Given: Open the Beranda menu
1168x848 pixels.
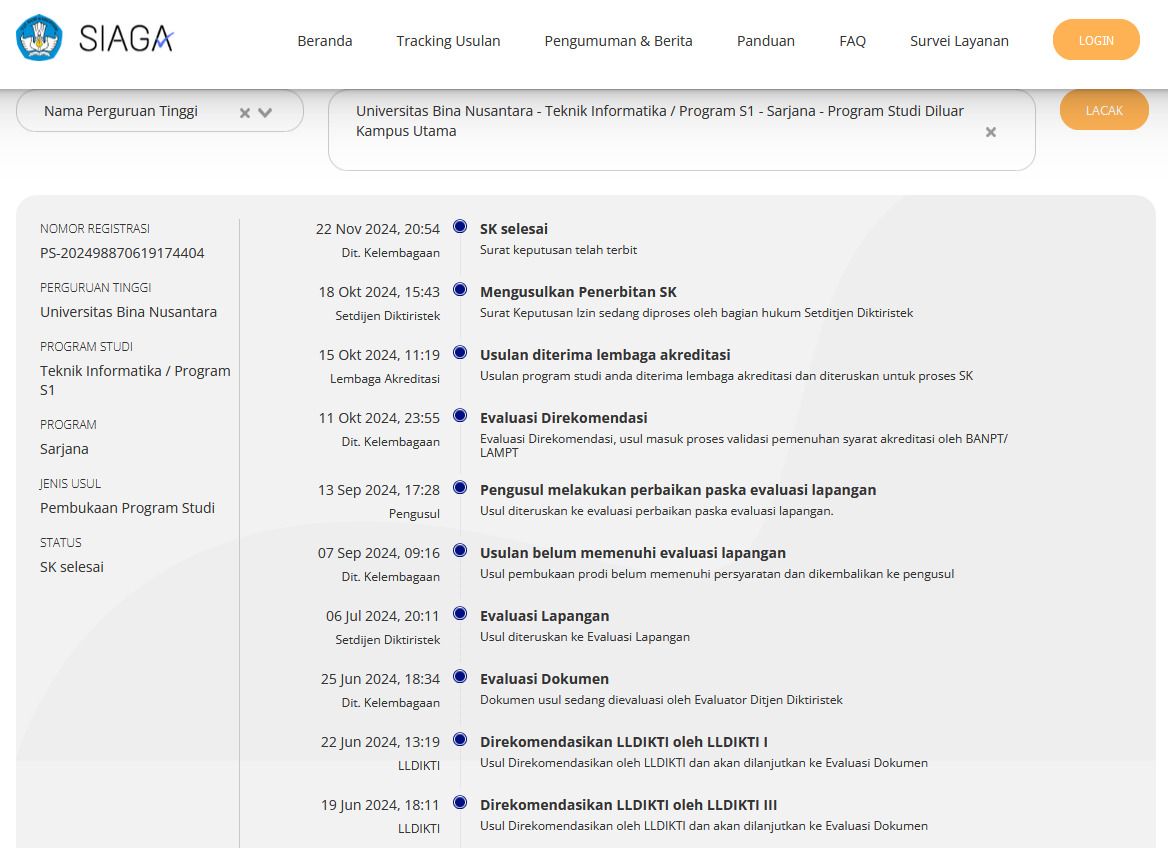Looking at the screenshot, I should click(325, 41).
